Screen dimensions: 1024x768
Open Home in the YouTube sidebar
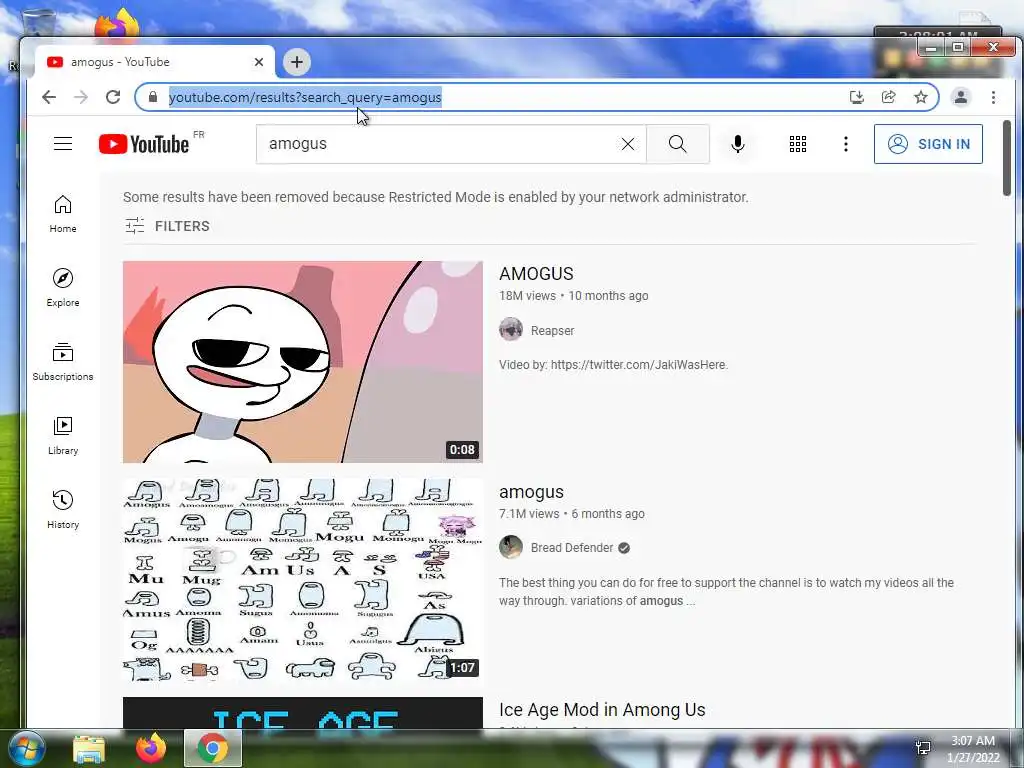[63, 214]
